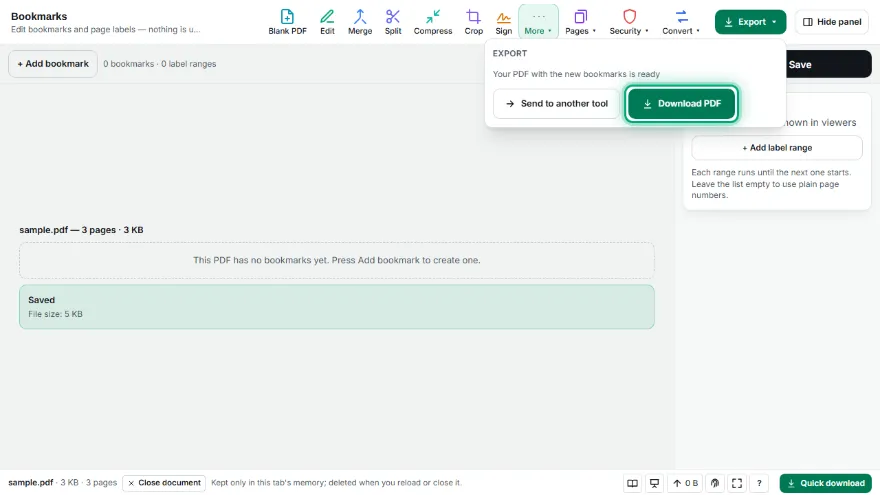Screen dimensions: 880x495
Task: Click the '0 bookmarks · 0 label ranges' text
Action: [x=159, y=64]
